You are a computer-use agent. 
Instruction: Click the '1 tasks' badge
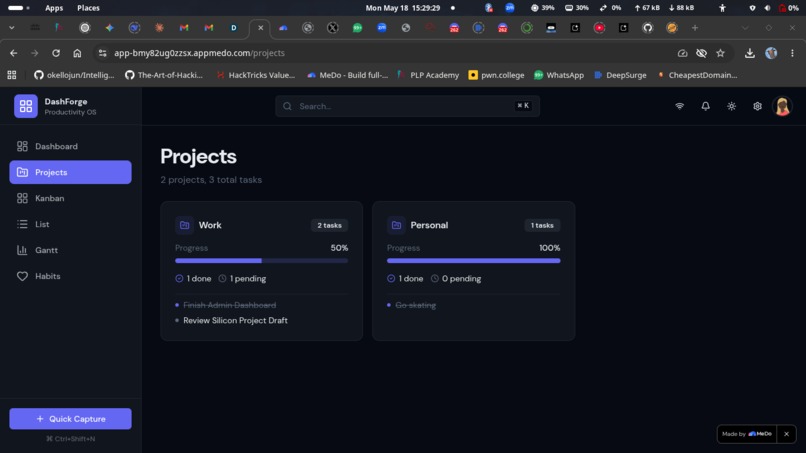pyautogui.click(x=542, y=225)
